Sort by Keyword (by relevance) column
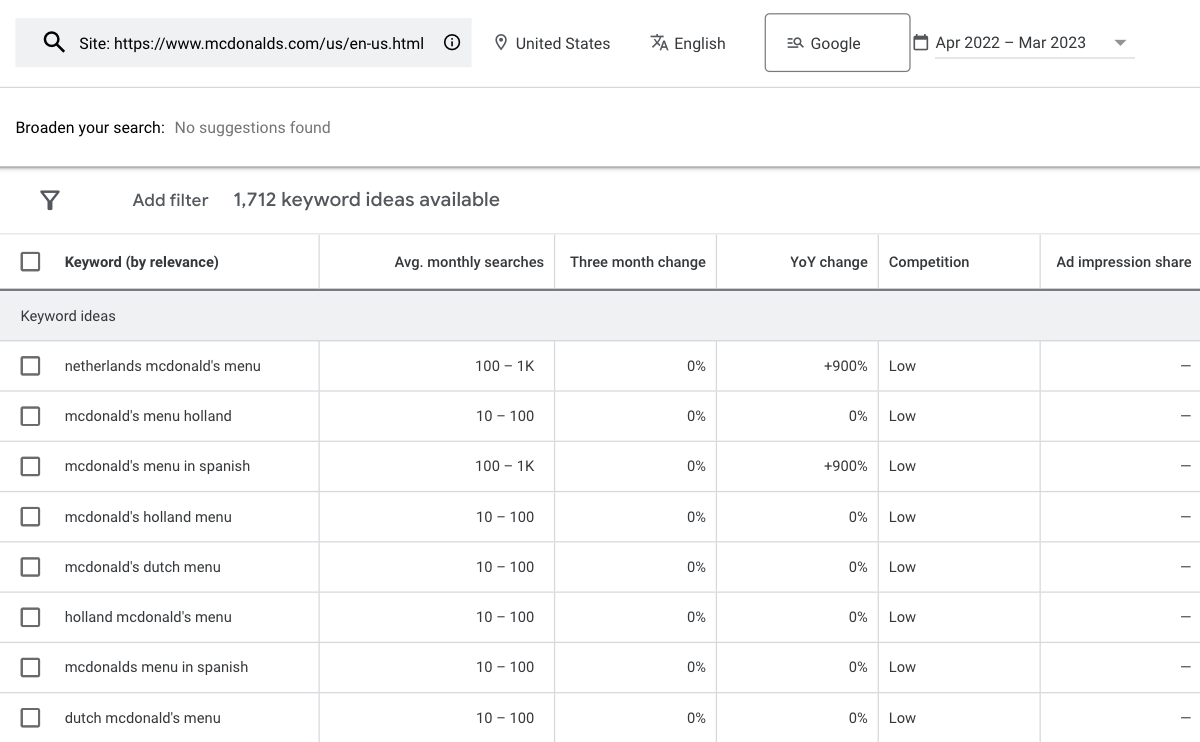 pos(141,262)
